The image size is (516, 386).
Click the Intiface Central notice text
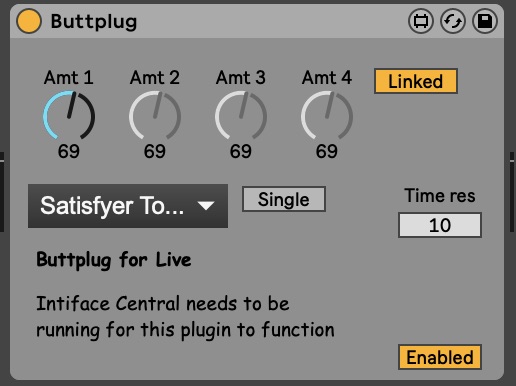(185, 317)
